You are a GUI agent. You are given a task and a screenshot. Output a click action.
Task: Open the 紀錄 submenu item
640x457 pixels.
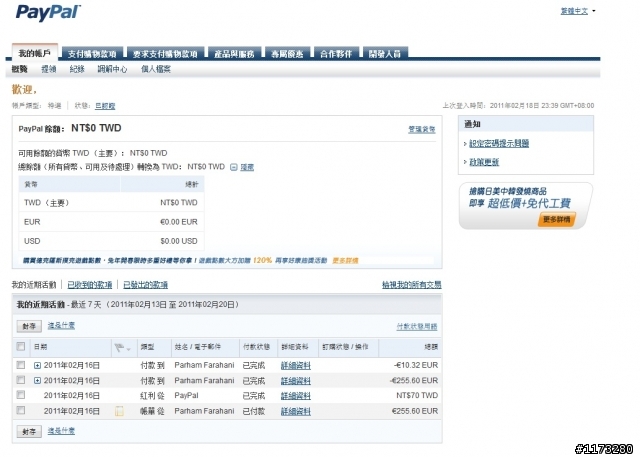point(77,69)
